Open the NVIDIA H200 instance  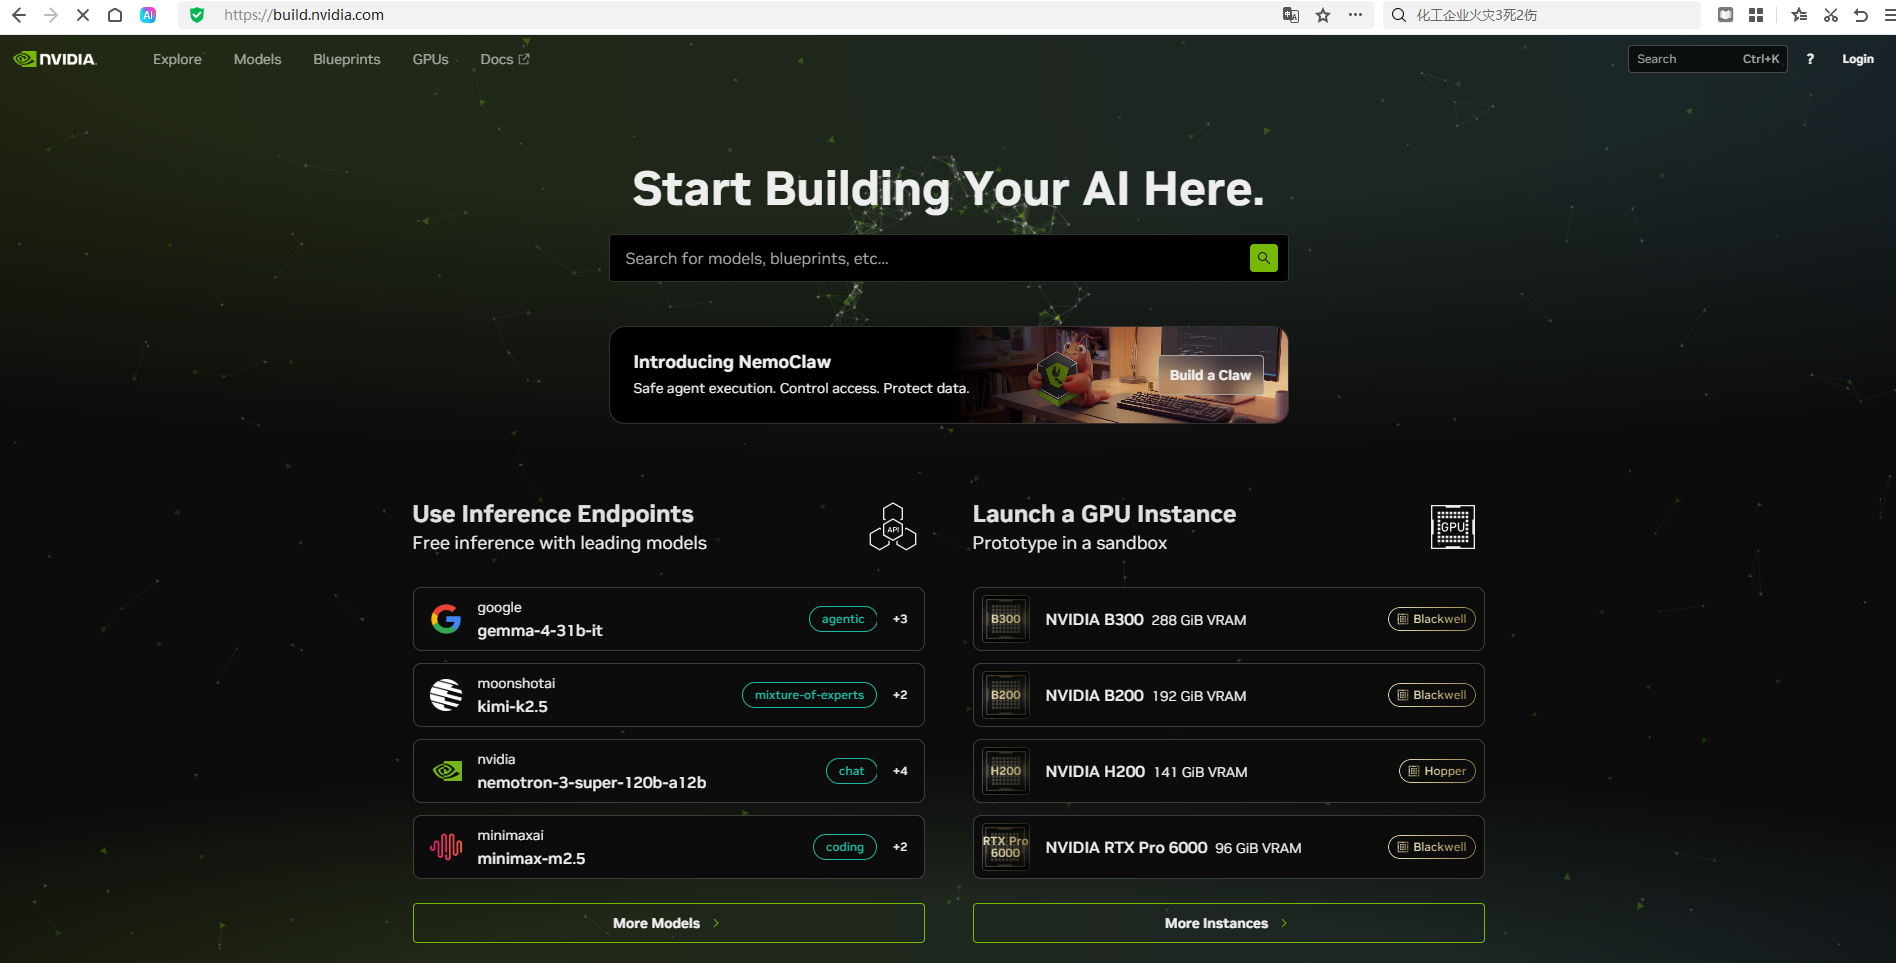point(1229,771)
